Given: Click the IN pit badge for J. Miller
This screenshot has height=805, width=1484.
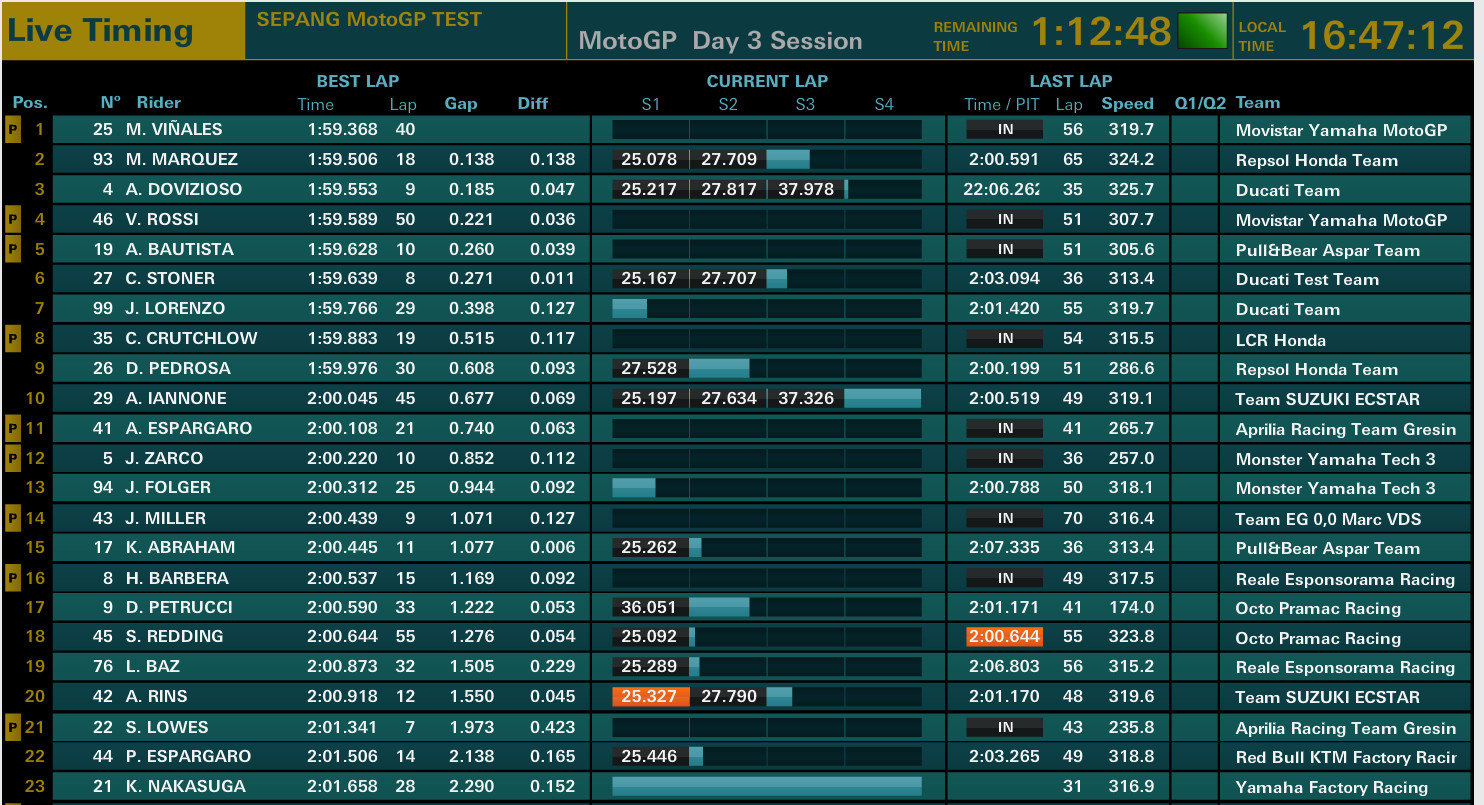Looking at the screenshot, I should coord(1005,518).
